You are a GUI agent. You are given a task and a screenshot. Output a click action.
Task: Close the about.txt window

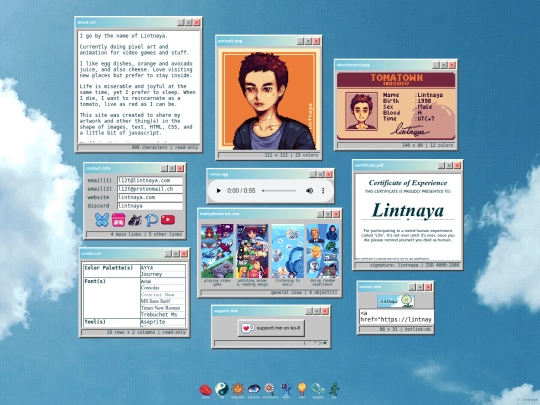click(x=197, y=22)
